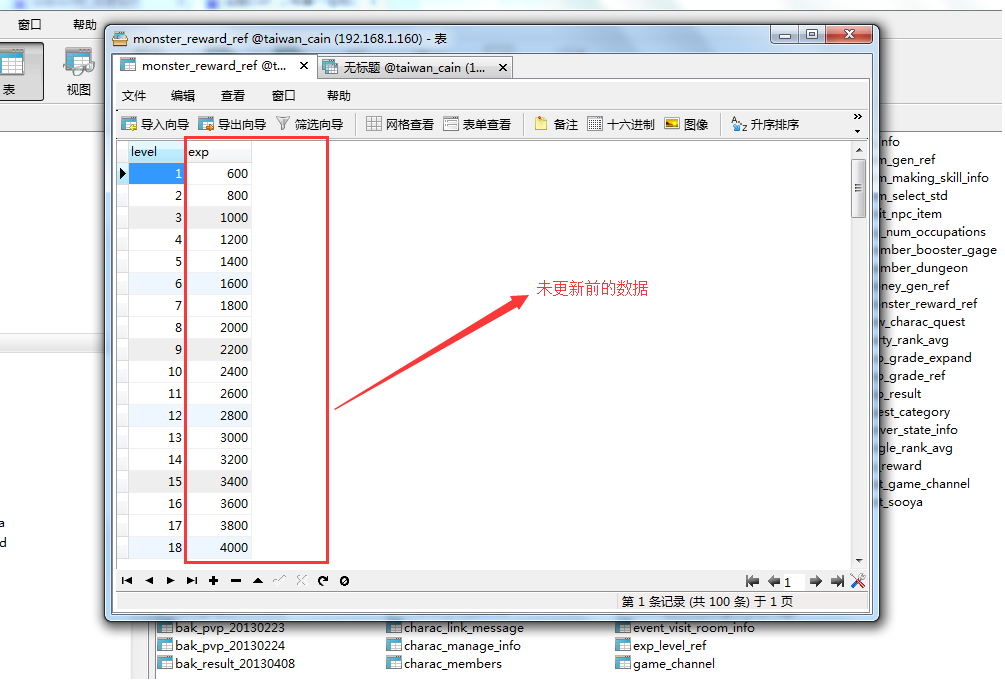Go to next page arrow
The height and width of the screenshot is (695, 1005).
pos(815,582)
